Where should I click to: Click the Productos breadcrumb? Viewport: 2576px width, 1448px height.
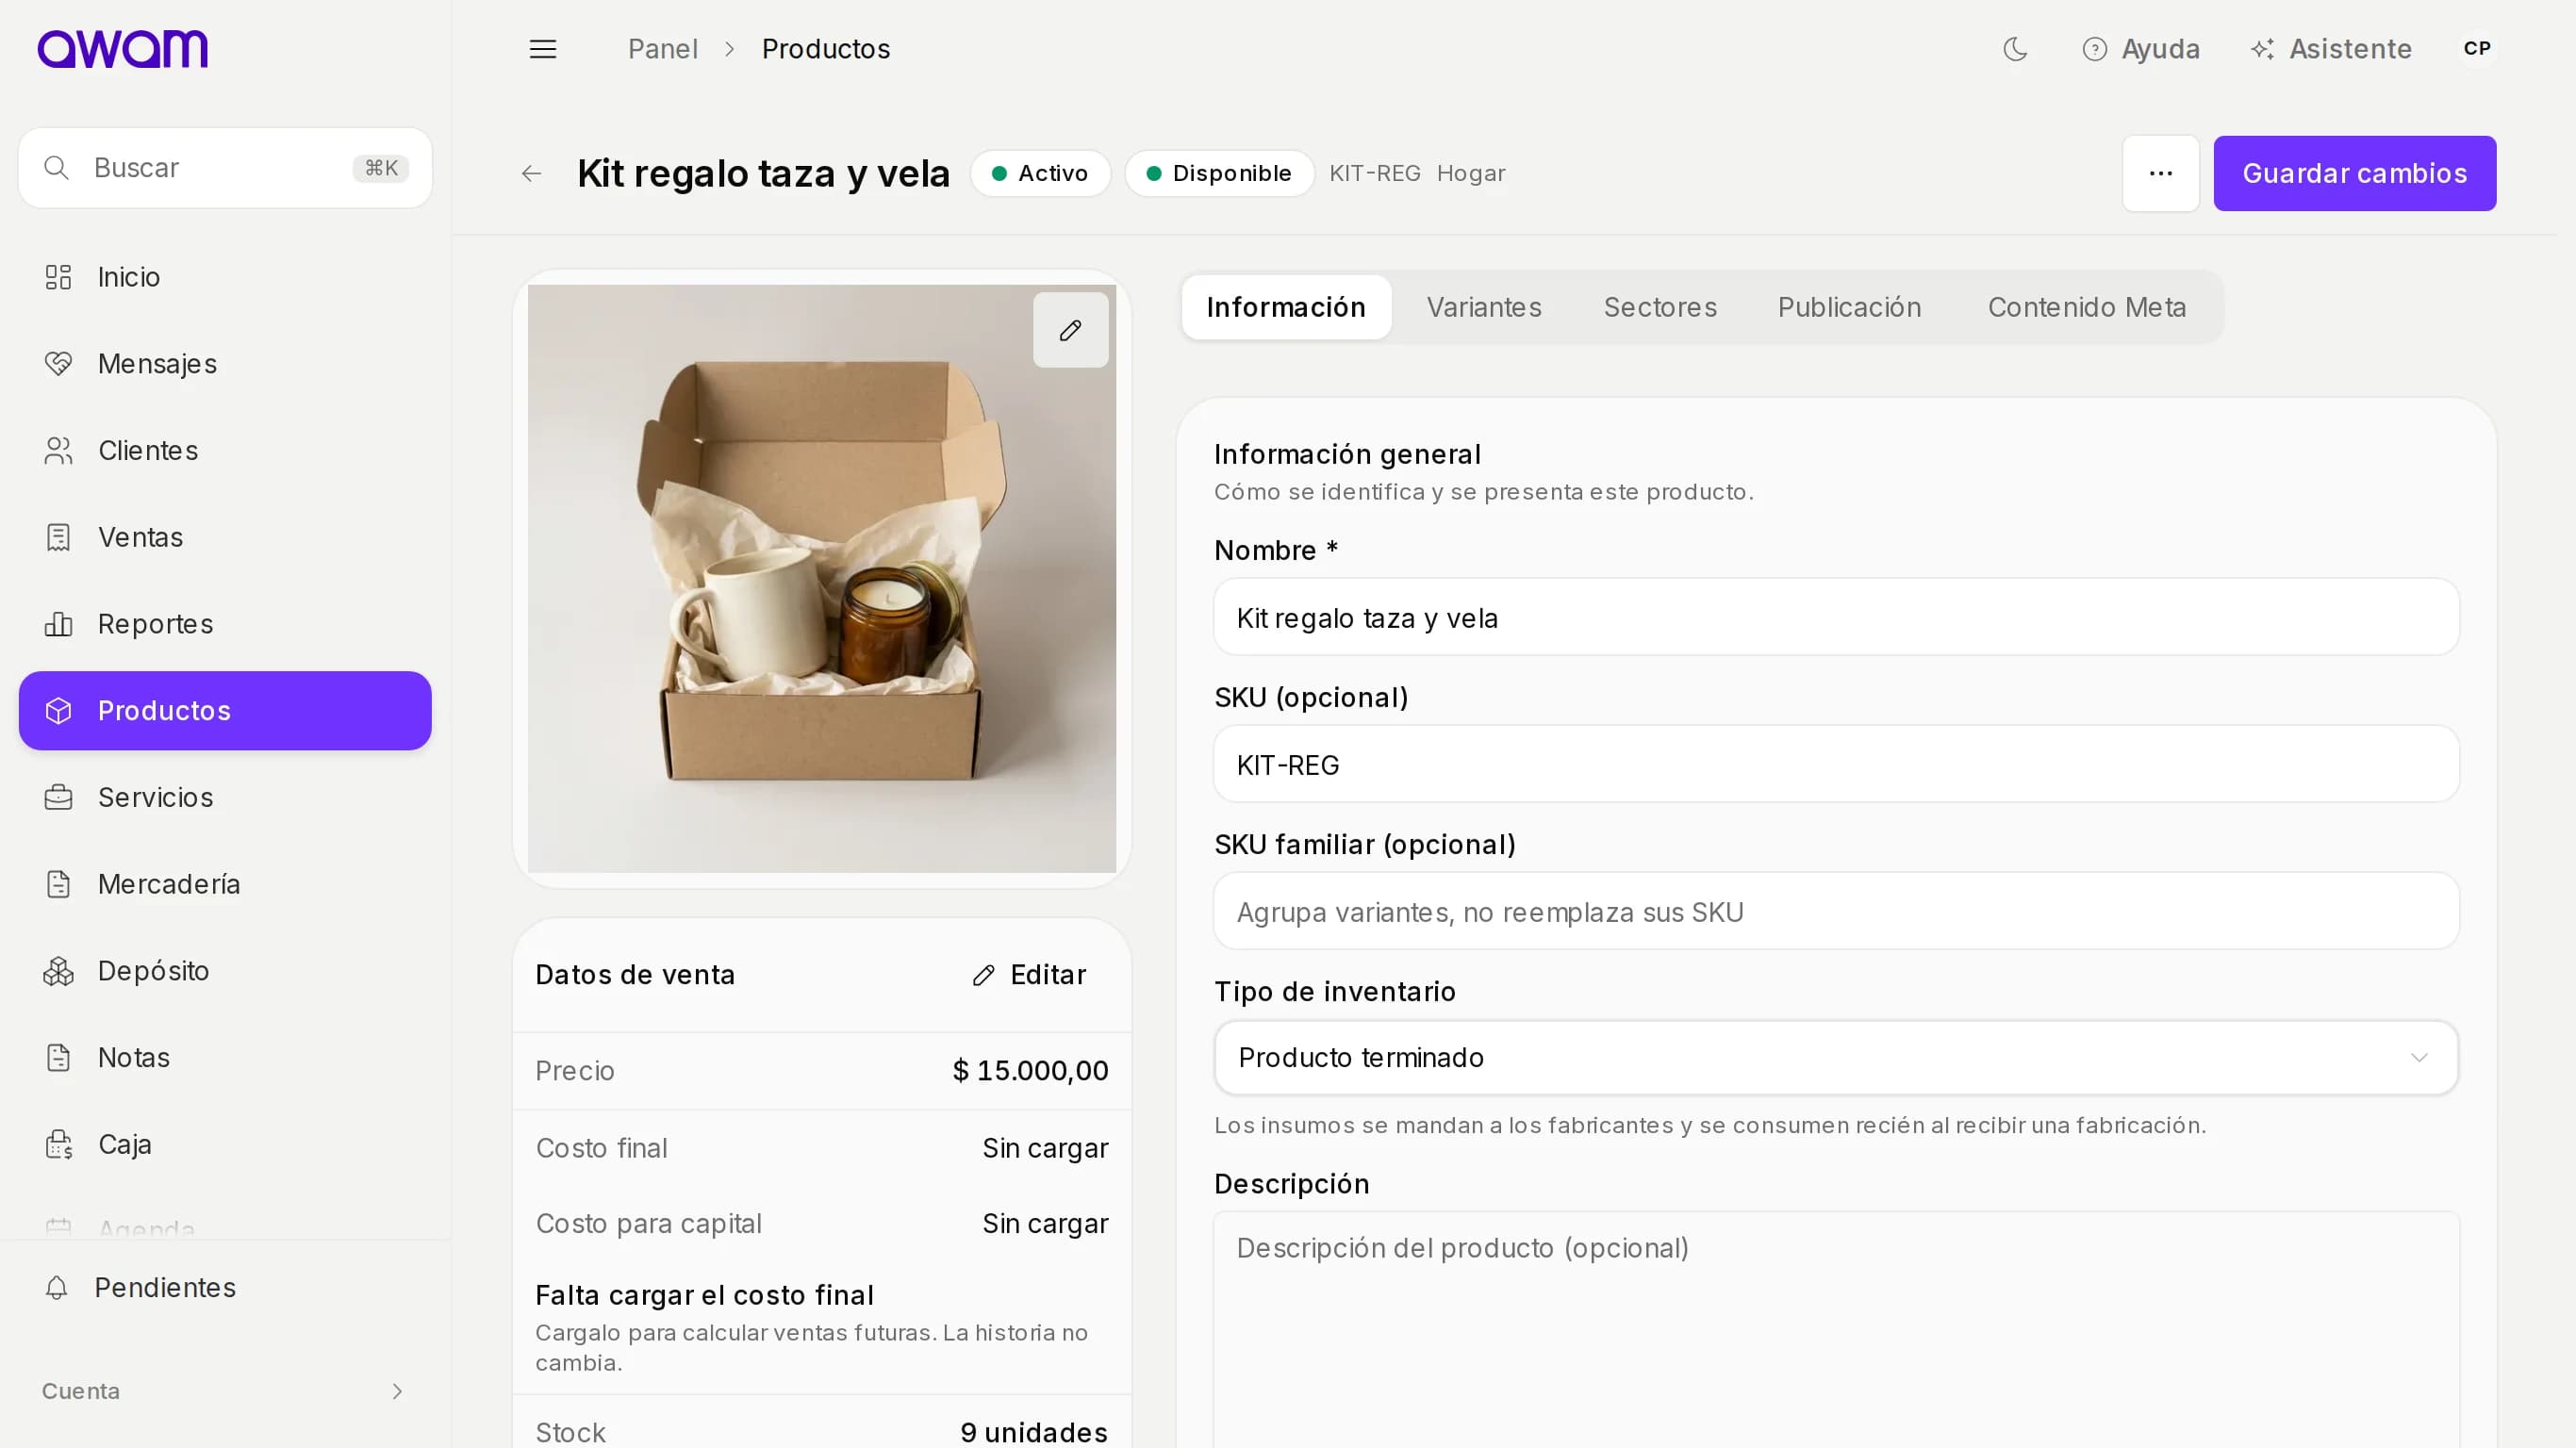pyautogui.click(x=826, y=49)
